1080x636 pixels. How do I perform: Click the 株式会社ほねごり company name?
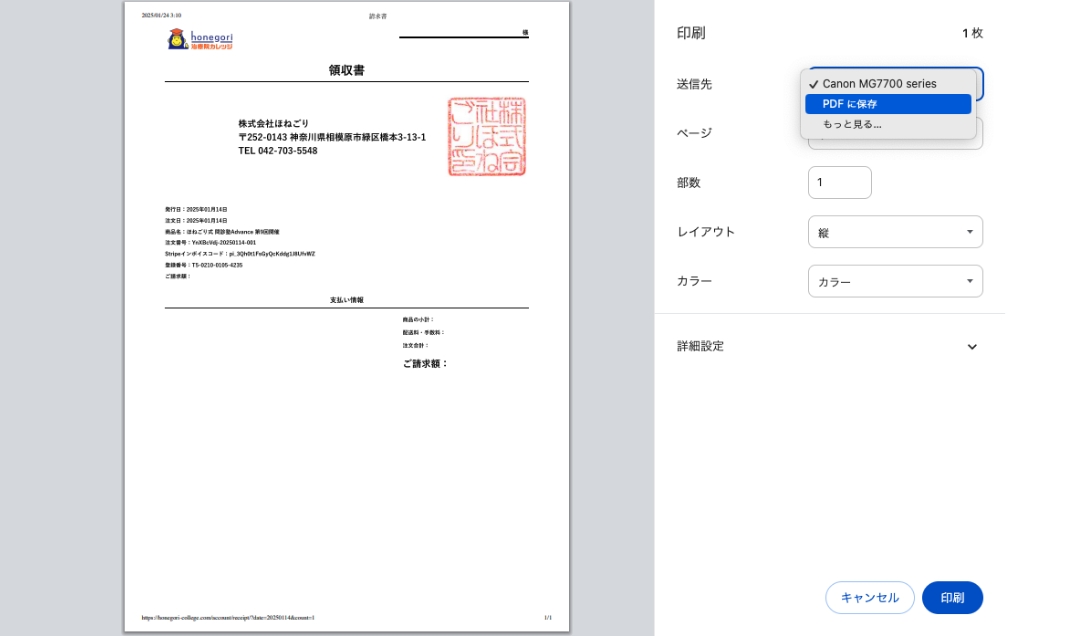(273, 123)
